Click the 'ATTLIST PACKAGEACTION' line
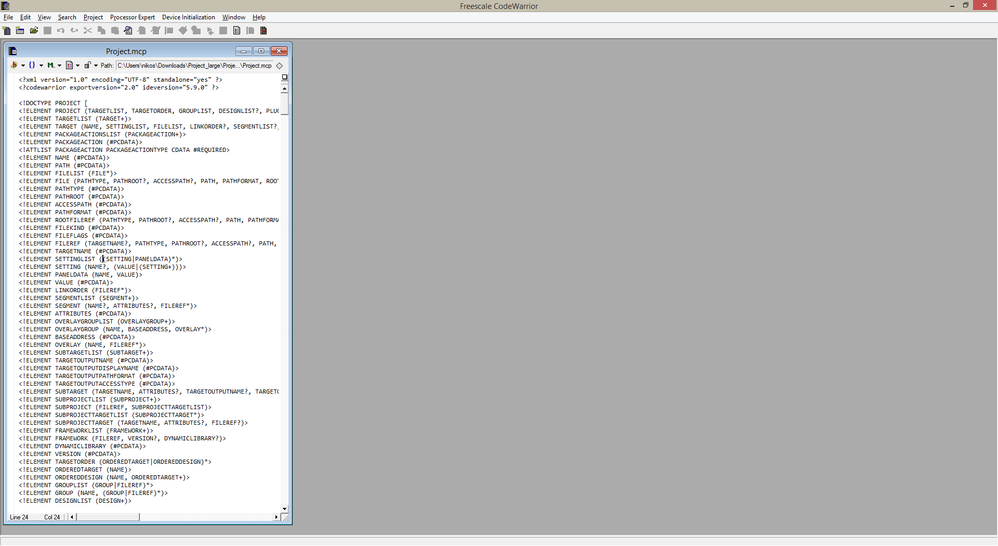The height and width of the screenshot is (546, 998). tap(124, 150)
